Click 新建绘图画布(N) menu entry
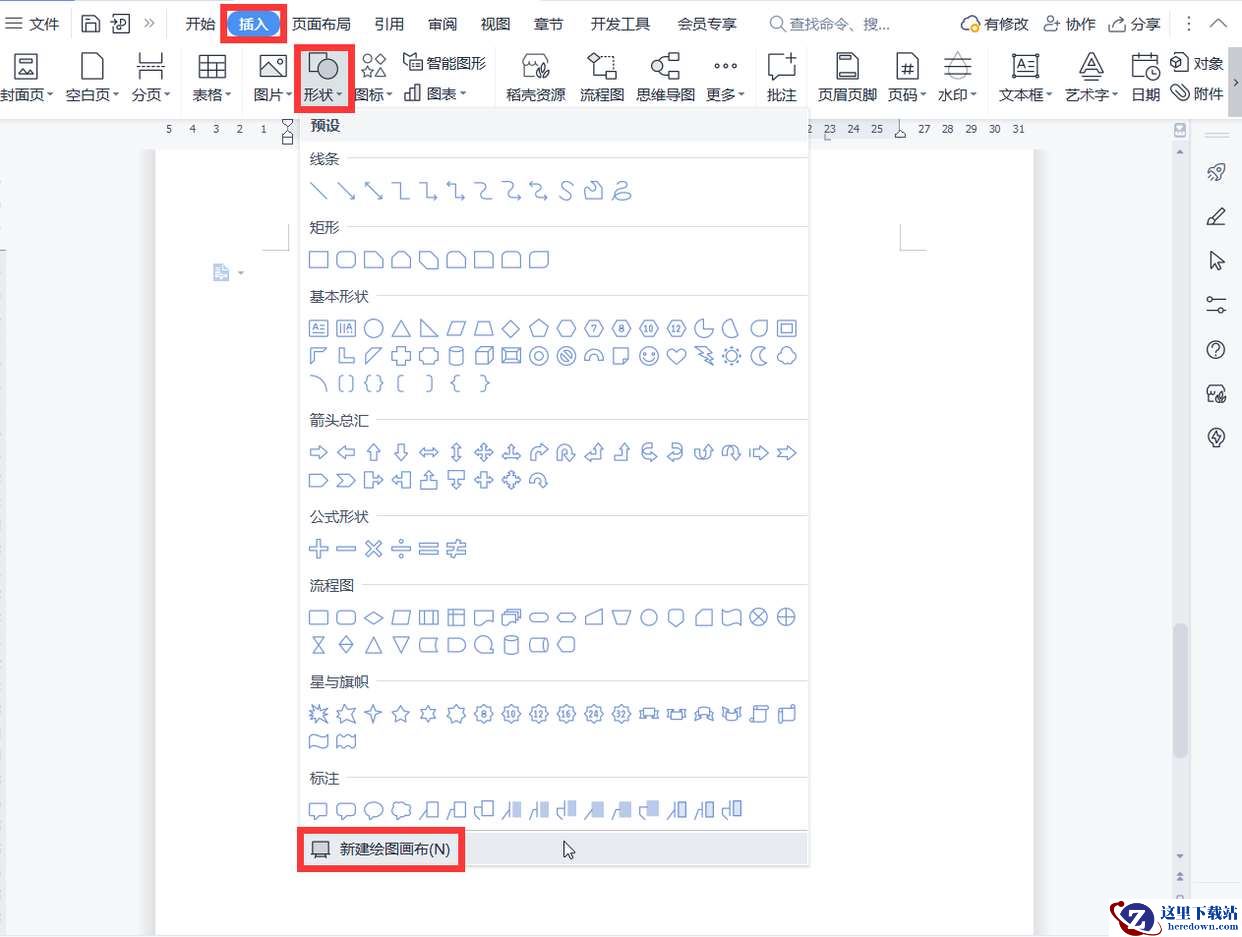The width and height of the screenshot is (1242, 937). [x=554, y=849]
